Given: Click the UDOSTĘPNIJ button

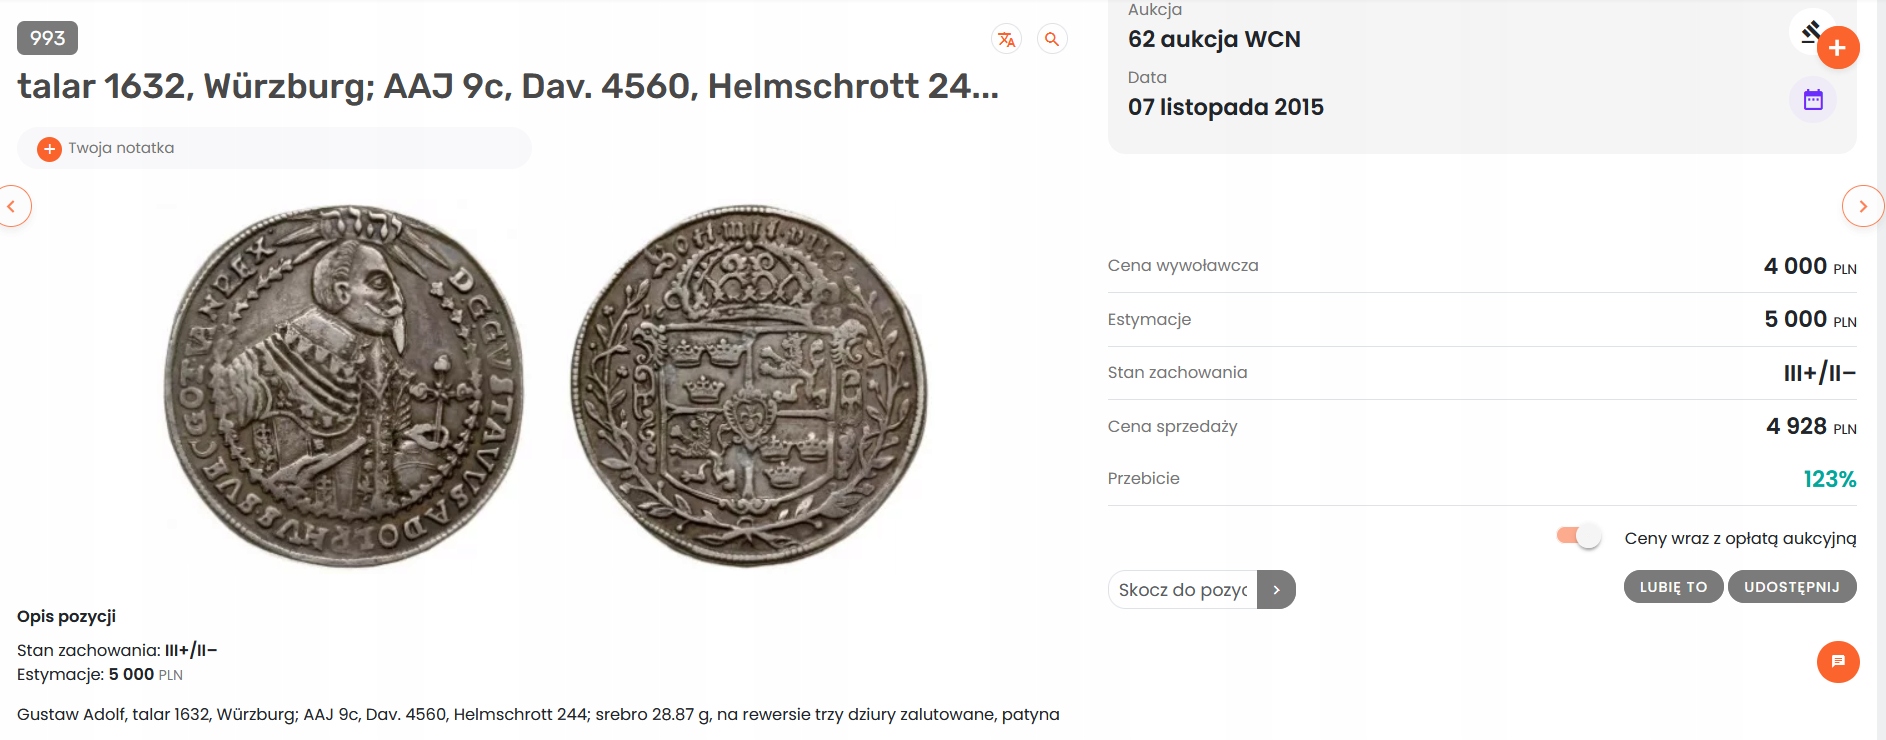Looking at the screenshot, I should click(x=1792, y=587).
